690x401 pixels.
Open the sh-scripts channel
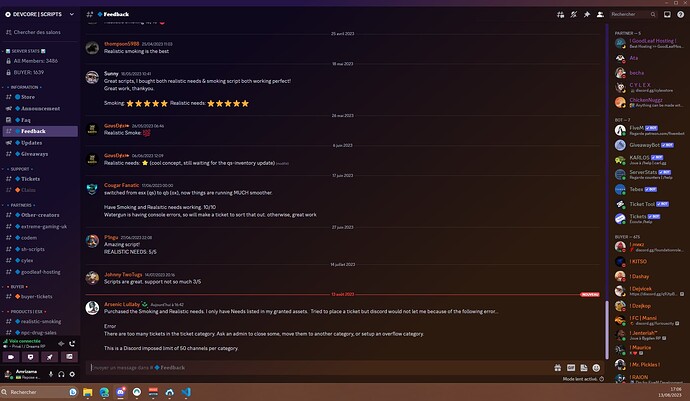[40, 249]
